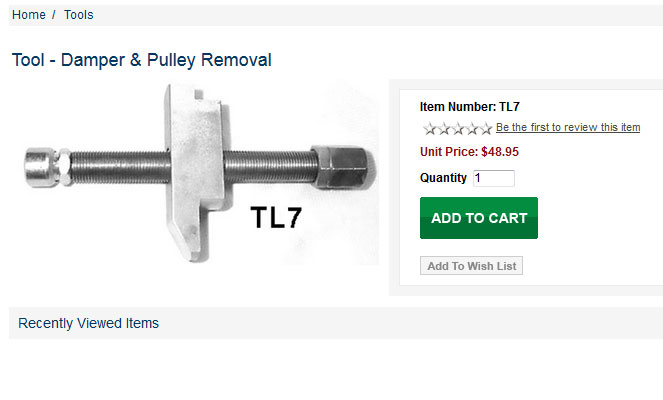
Task: Click the Unit Price $48.95 text
Action: (x=469, y=152)
